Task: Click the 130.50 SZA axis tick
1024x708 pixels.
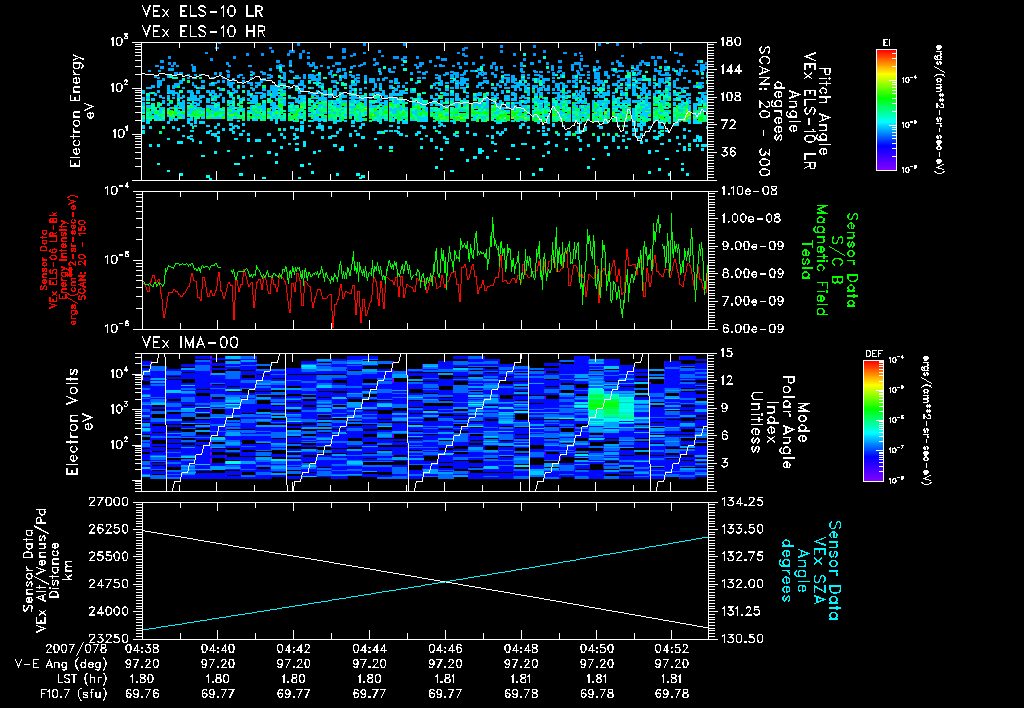Action: click(742, 638)
